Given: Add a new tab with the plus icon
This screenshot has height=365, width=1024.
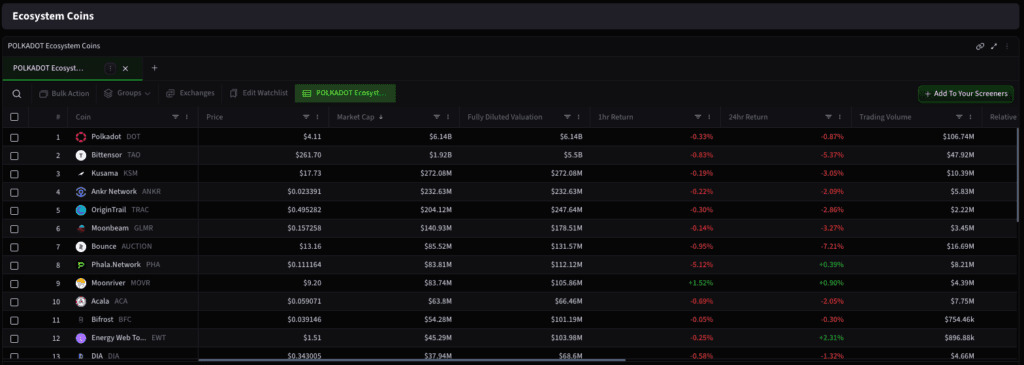Looking at the screenshot, I should [x=155, y=68].
